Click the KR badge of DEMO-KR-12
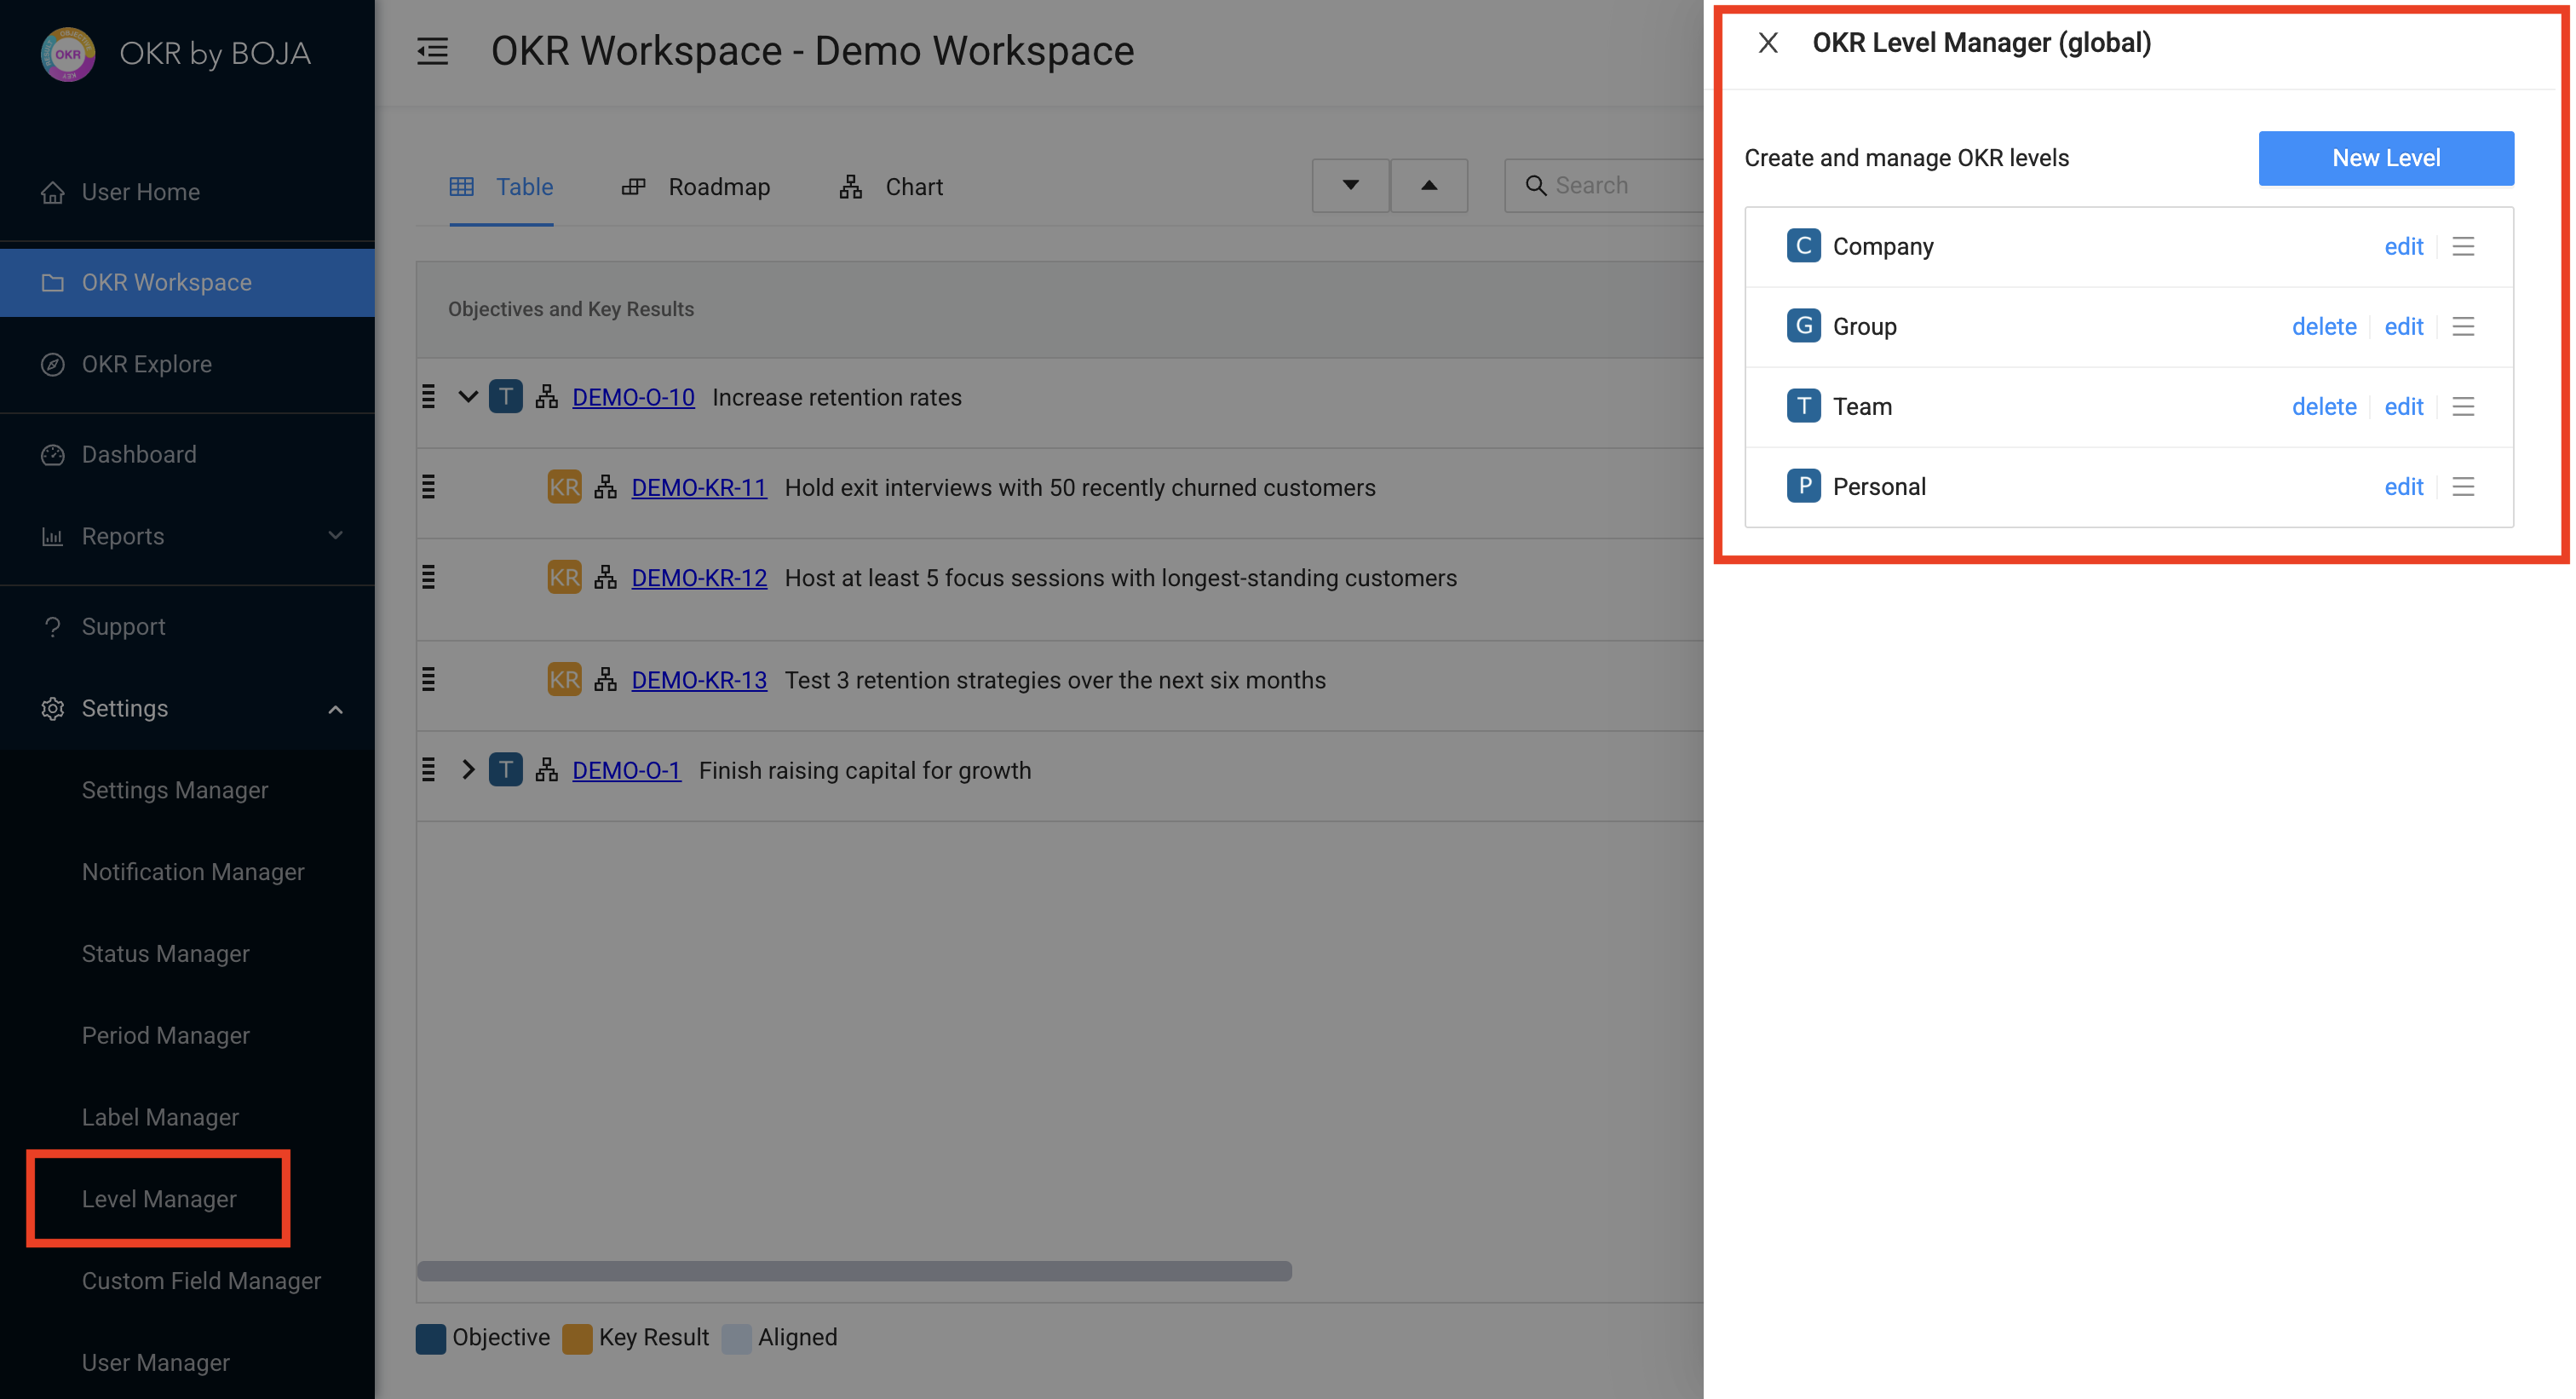Image resolution: width=2576 pixels, height=1399 pixels. click(x=564, y=577)
